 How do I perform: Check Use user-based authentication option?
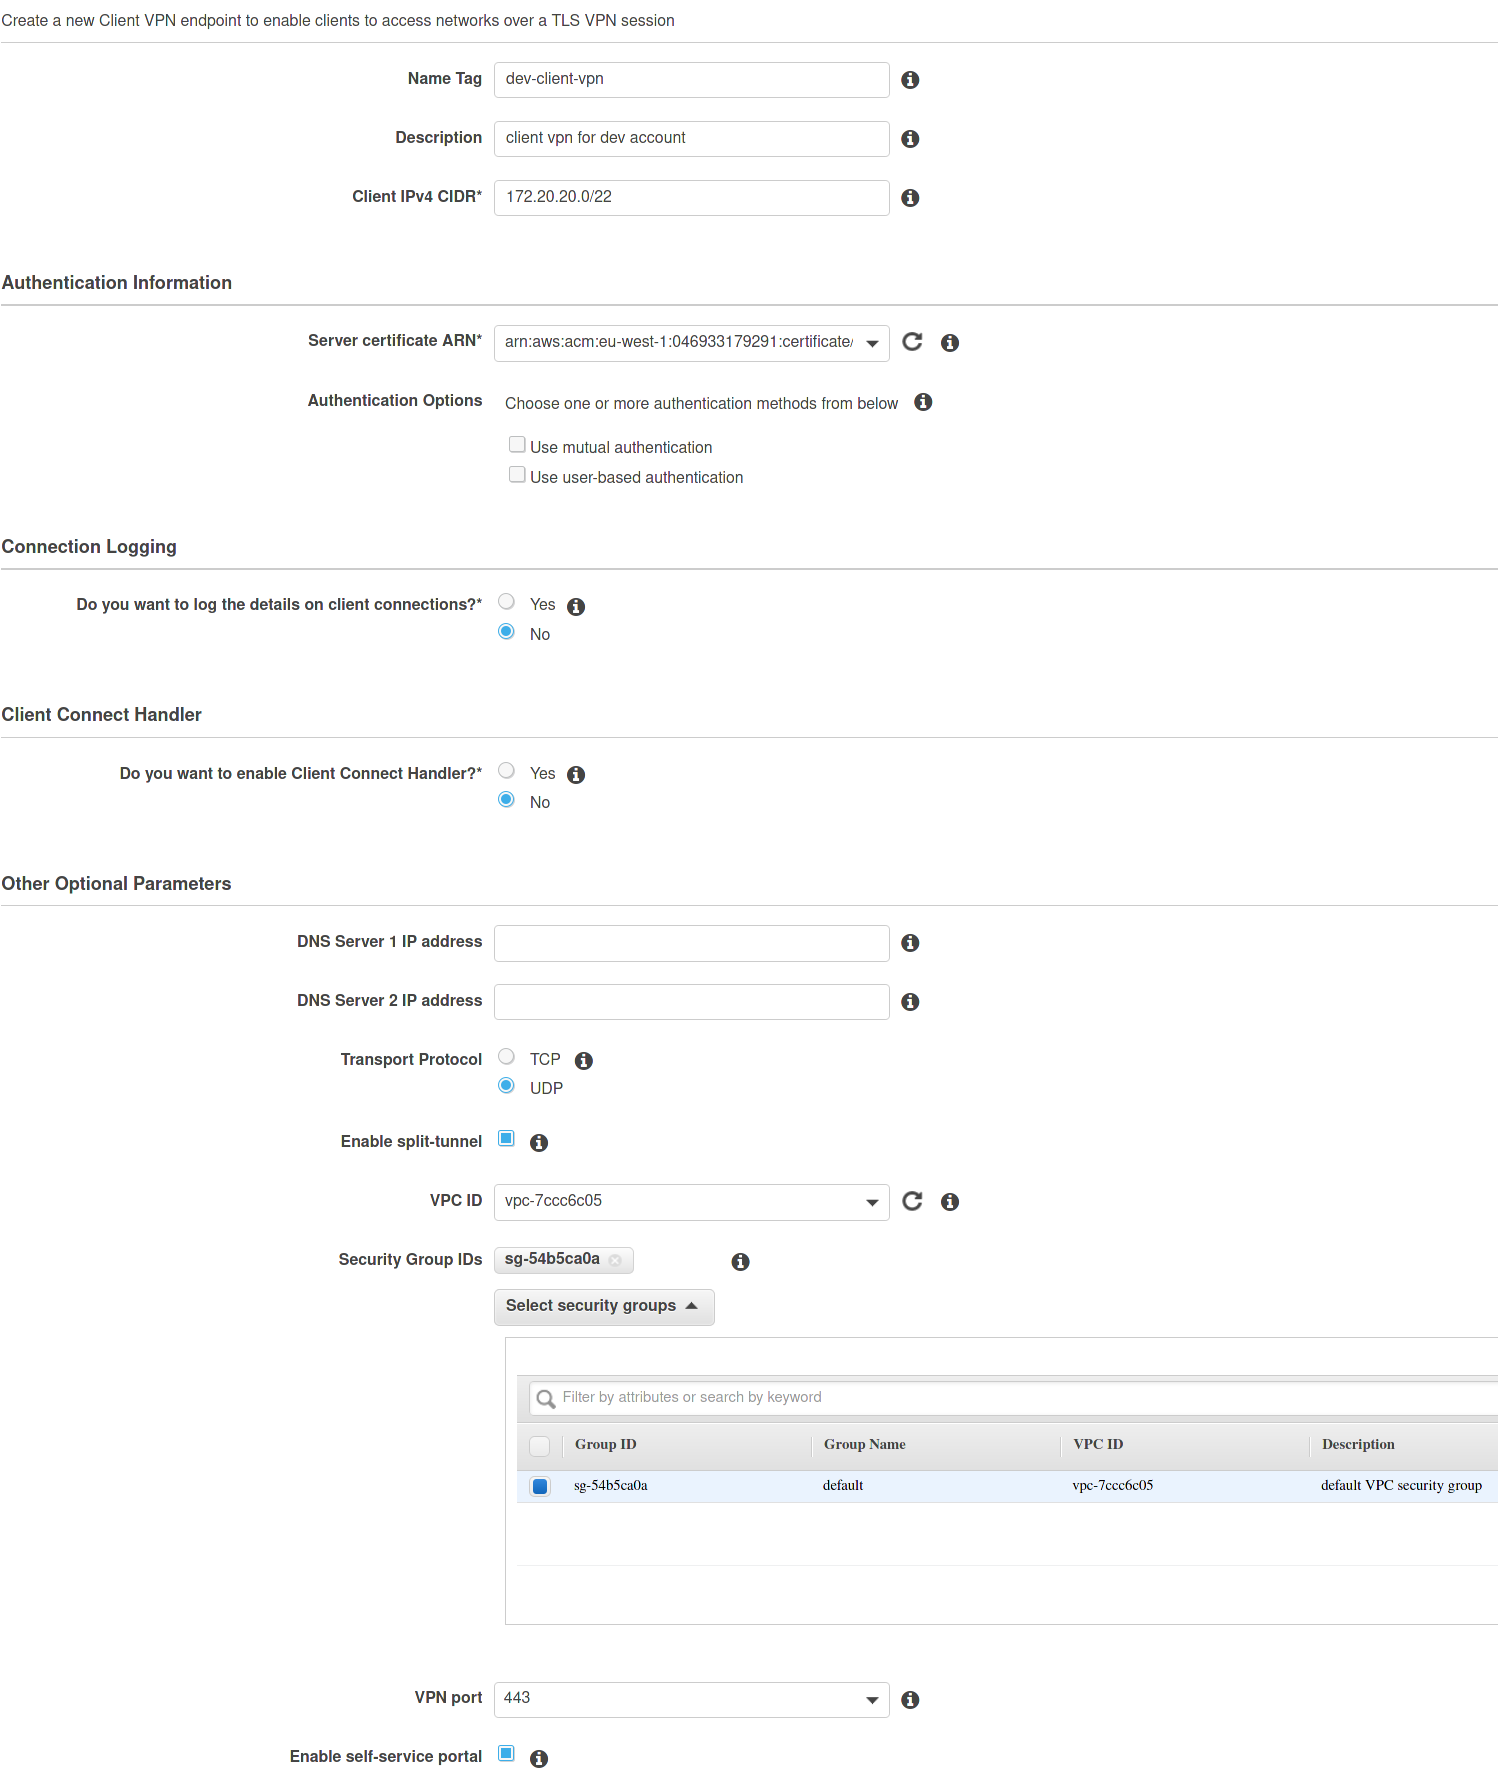pyautogui.click(x=517, y=475)
